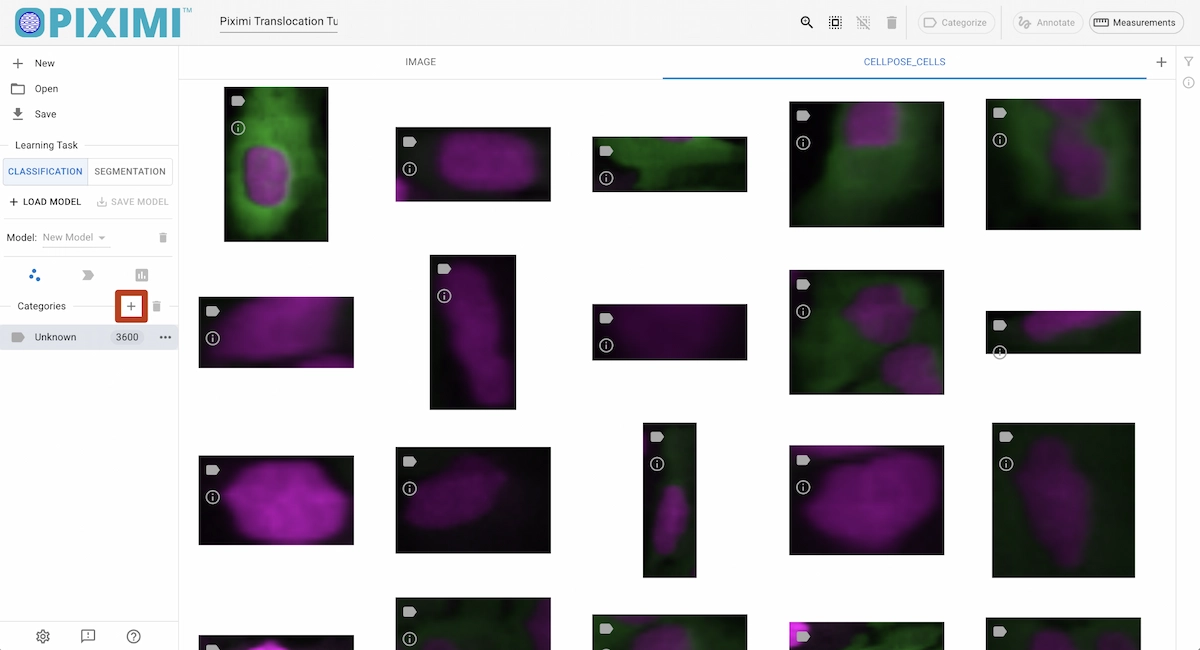Screen dimensions: 1200x650
Task: Click the greyed Save Model button
Action: 132,202
